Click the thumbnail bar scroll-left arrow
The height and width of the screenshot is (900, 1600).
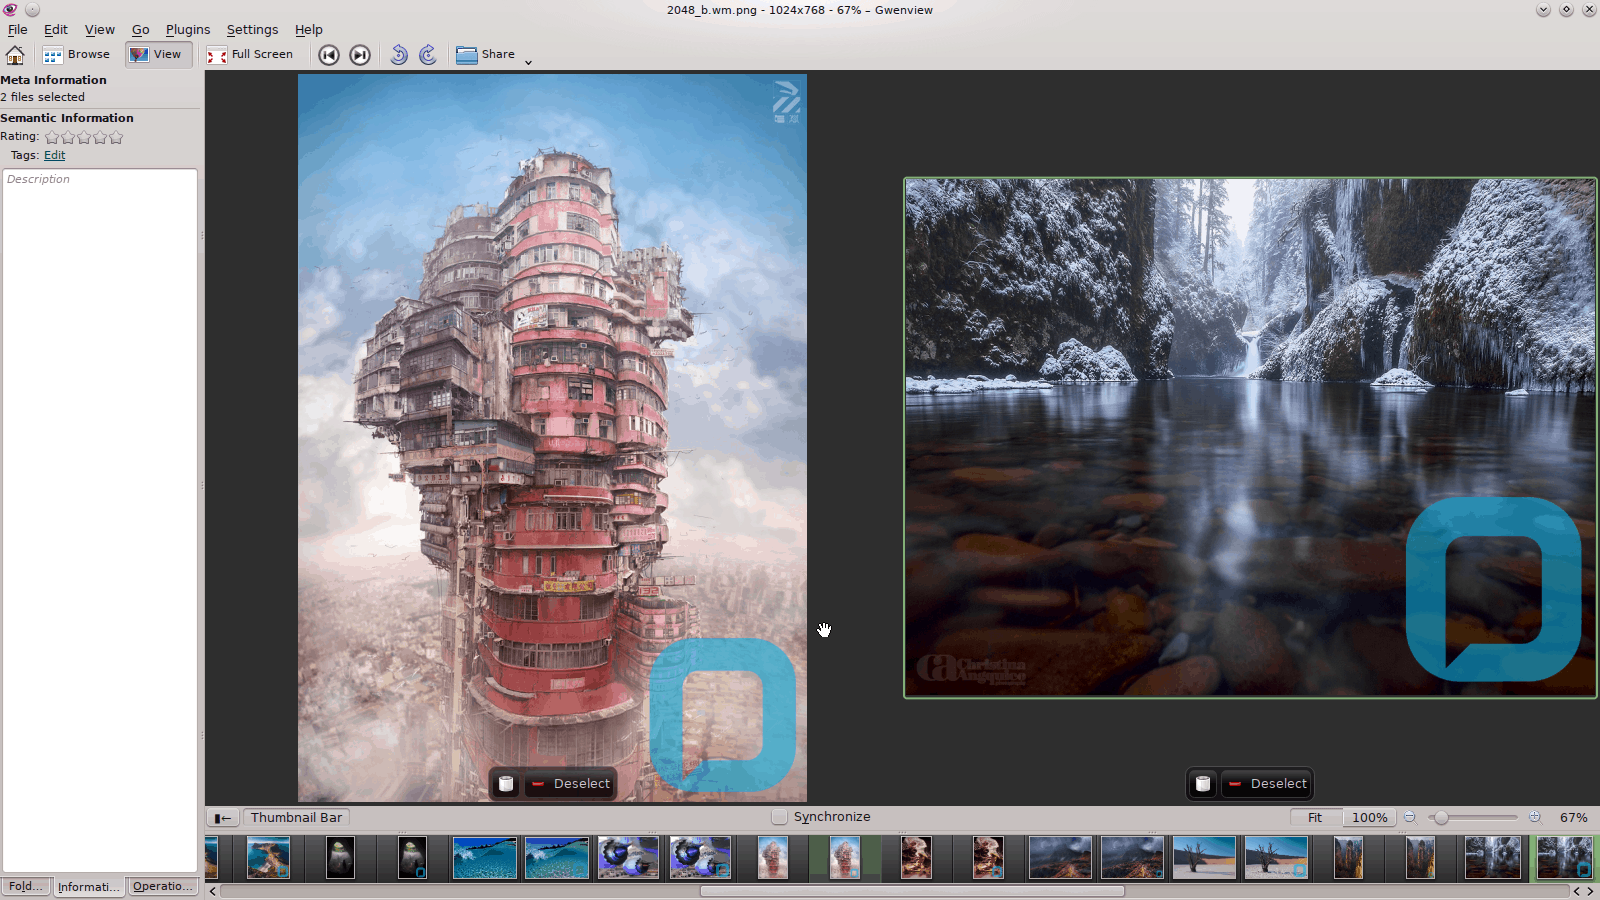pyautogui.click(x=213, y=891)
